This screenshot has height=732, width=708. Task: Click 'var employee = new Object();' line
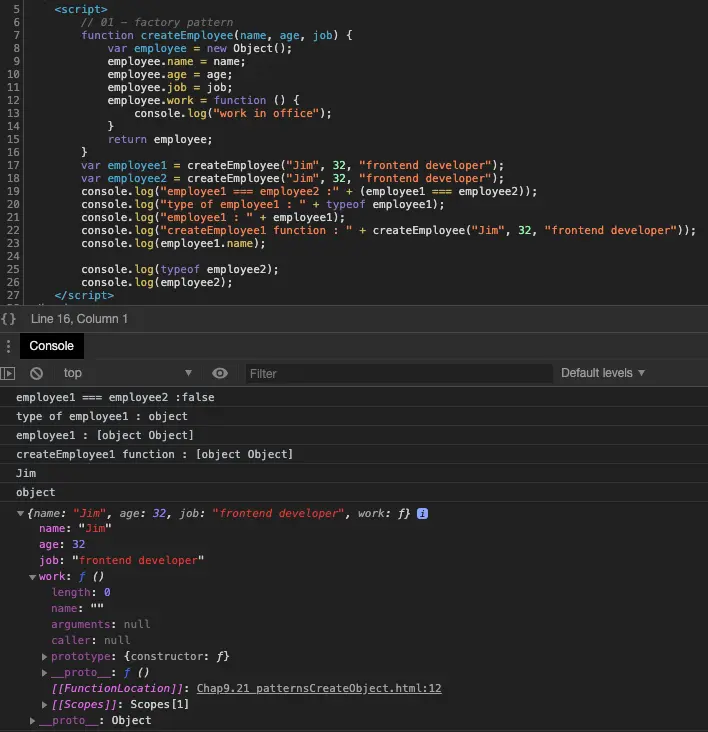coord(200,49)
